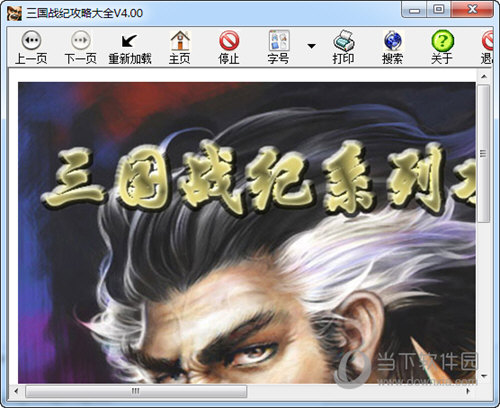
Task: Close the 三国战纪攻略大全 window
Action: point(472,10)
